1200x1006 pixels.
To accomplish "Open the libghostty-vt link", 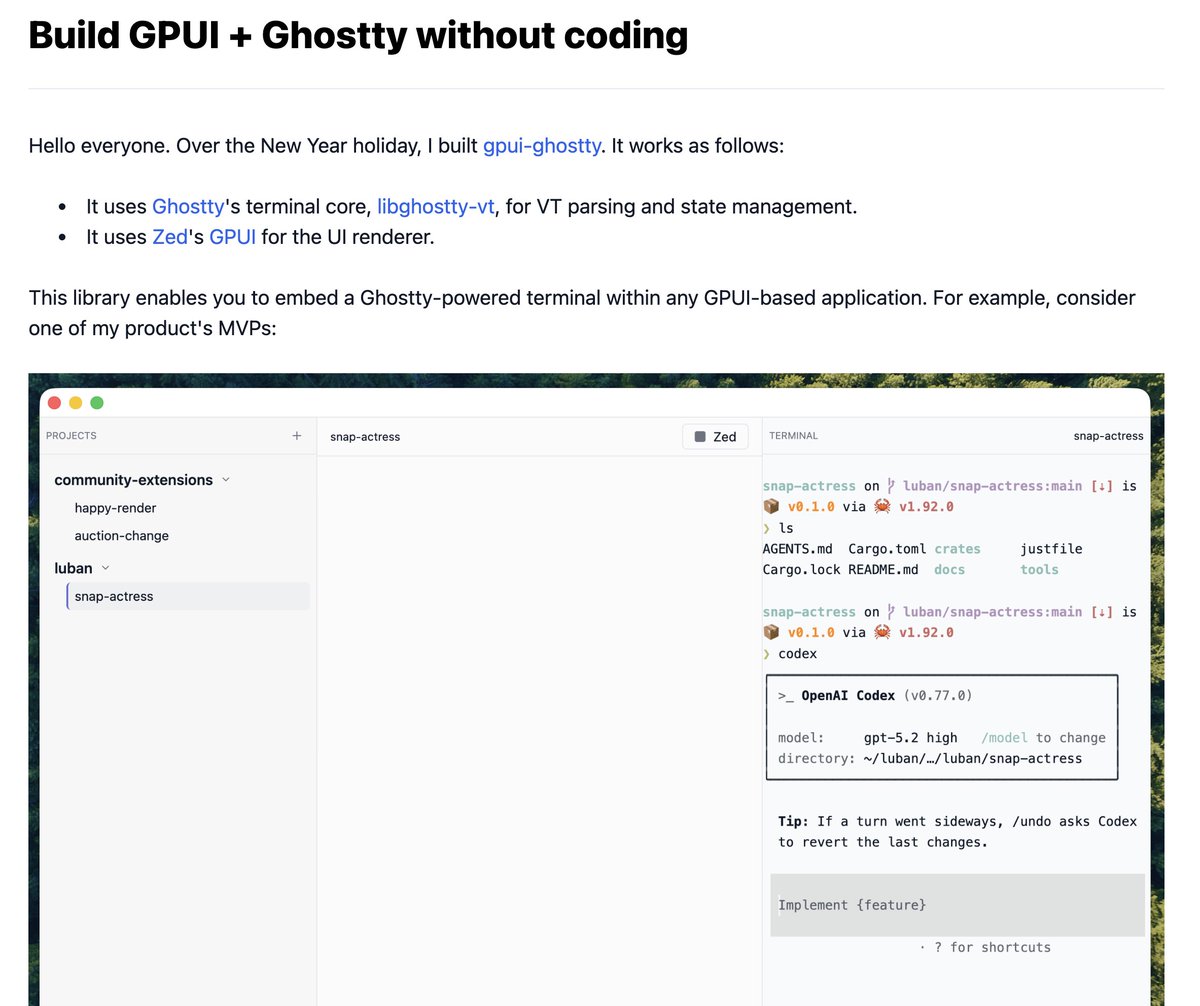I will tap(436, 207).
